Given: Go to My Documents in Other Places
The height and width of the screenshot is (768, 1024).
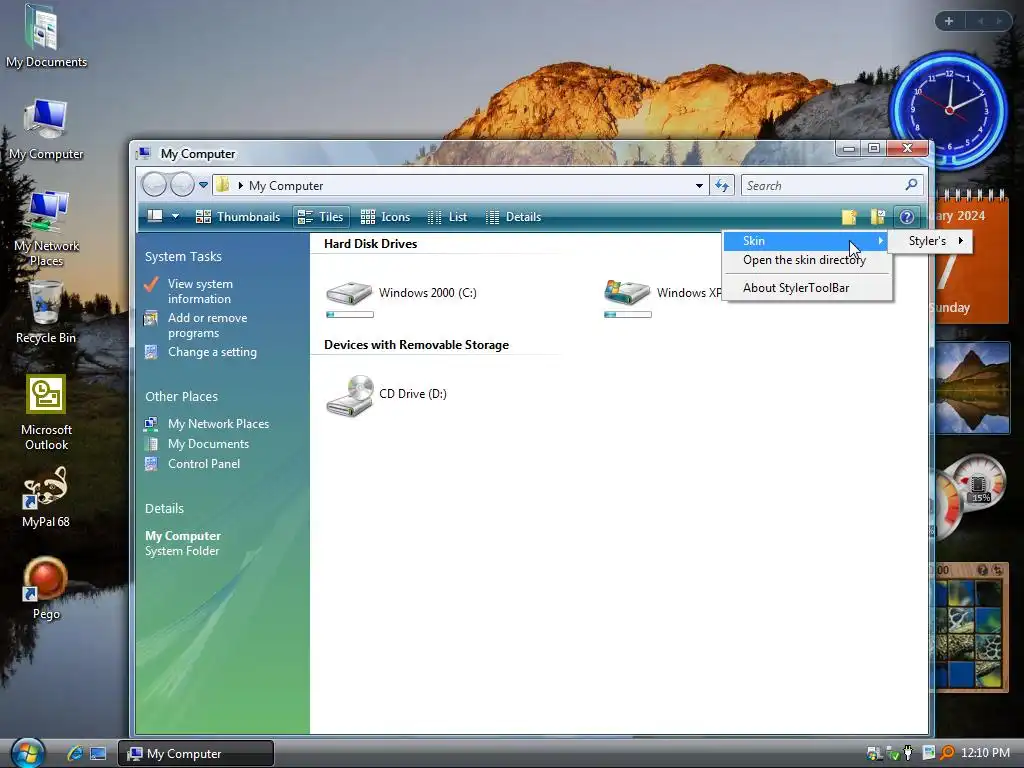Looking at the screenshot, I should pos(208,444).
